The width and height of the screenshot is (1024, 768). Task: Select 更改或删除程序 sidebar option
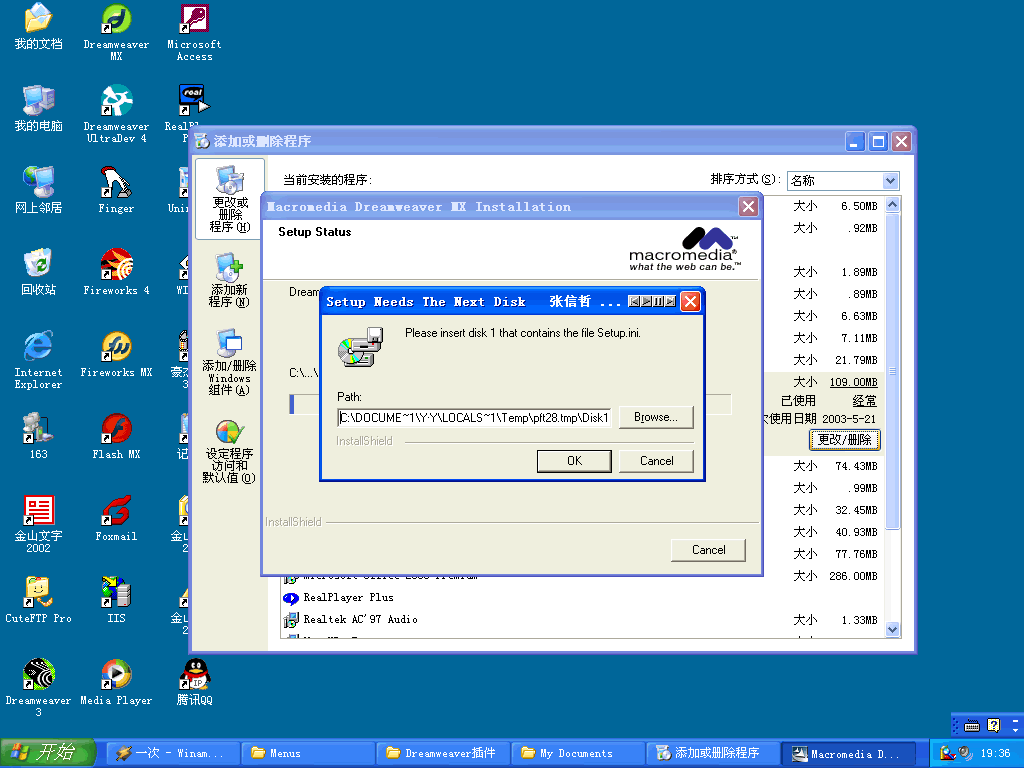(x=229, y=199)
